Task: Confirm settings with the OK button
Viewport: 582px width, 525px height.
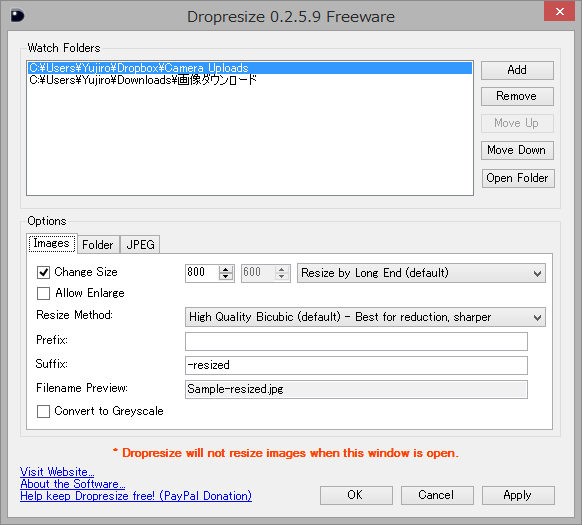Action: coord(356,495)
